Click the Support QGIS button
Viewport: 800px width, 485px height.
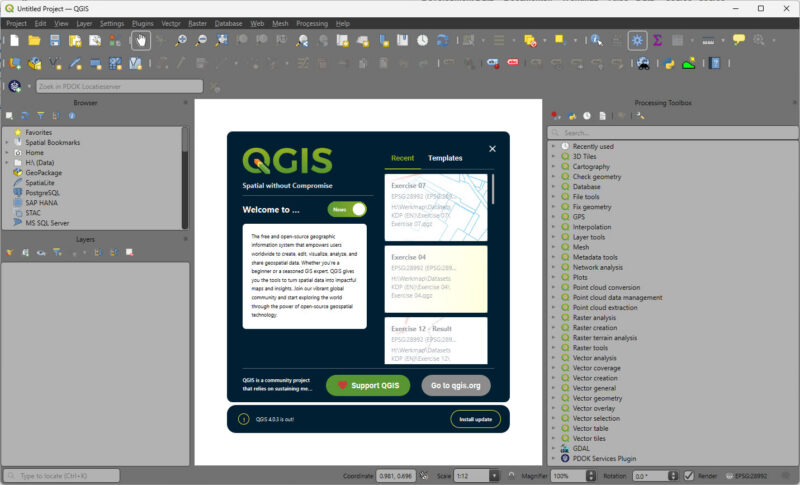[368, 386]
